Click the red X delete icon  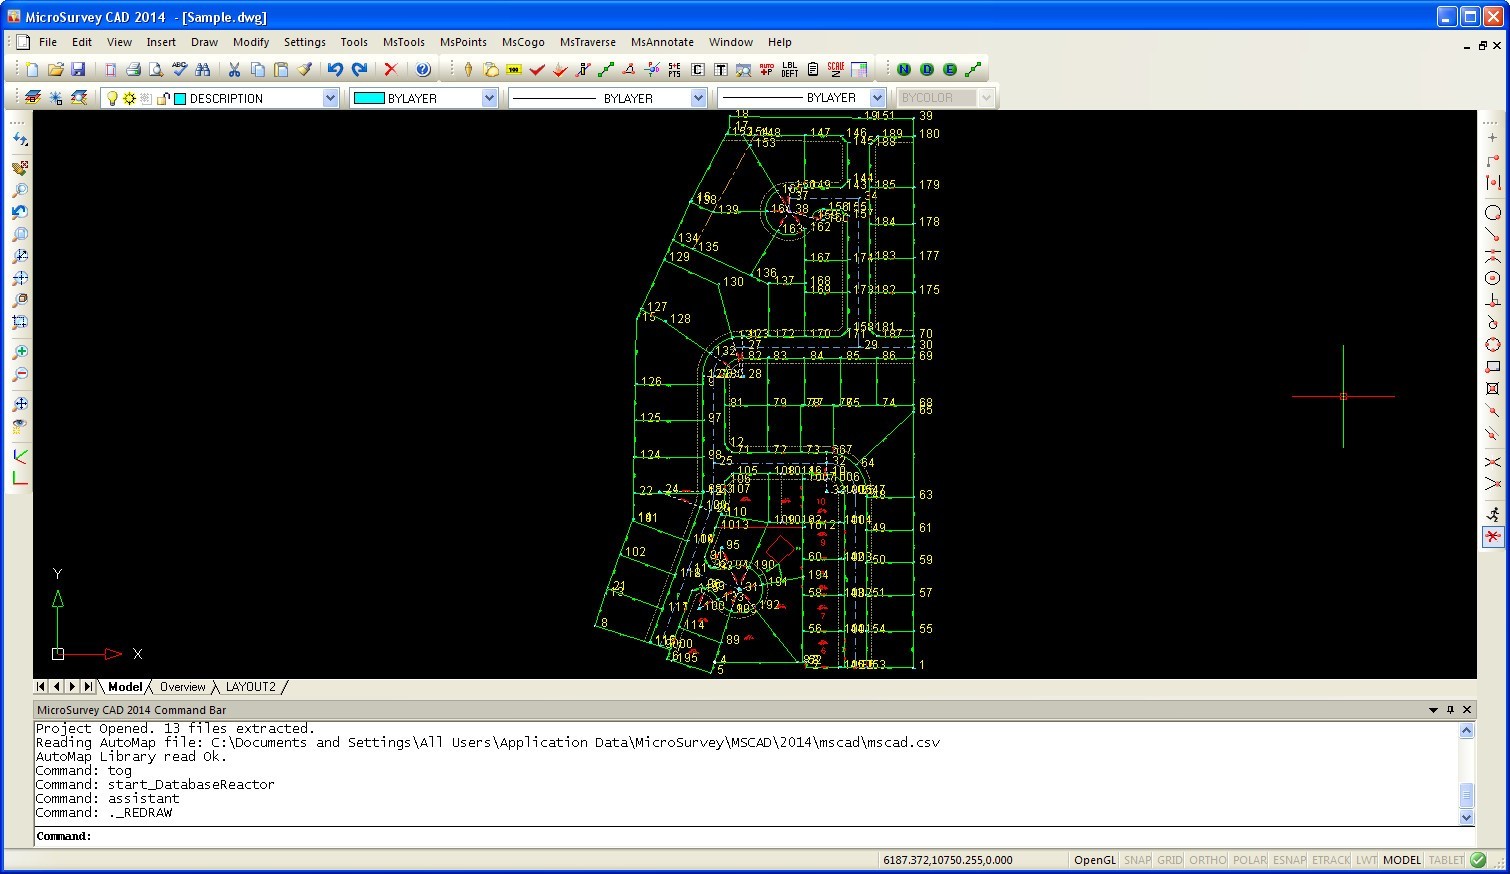coord(391,69)
